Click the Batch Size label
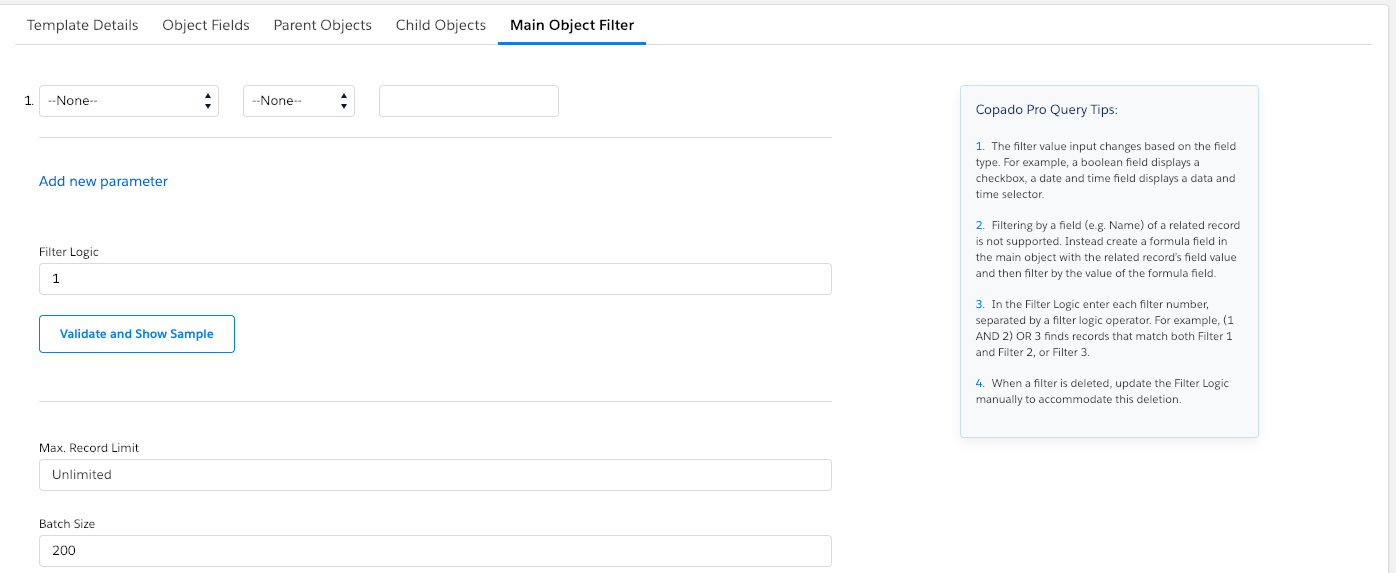This screenshot has height=573, width=1396. (67, 524)
